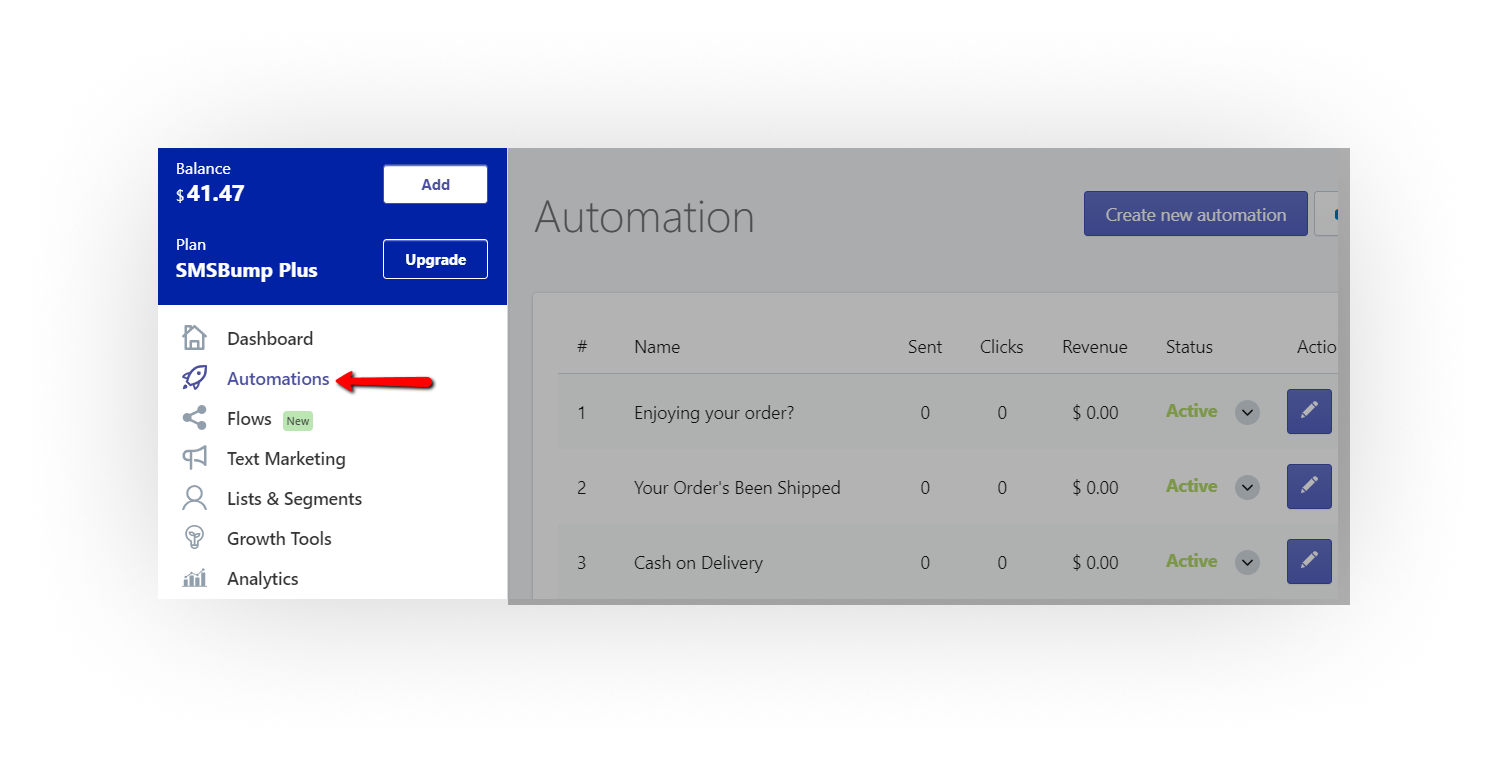Click Active status of 'Enjoying your order?'
This screenshot has width=1496, height=760.
tap(1191, 411)
